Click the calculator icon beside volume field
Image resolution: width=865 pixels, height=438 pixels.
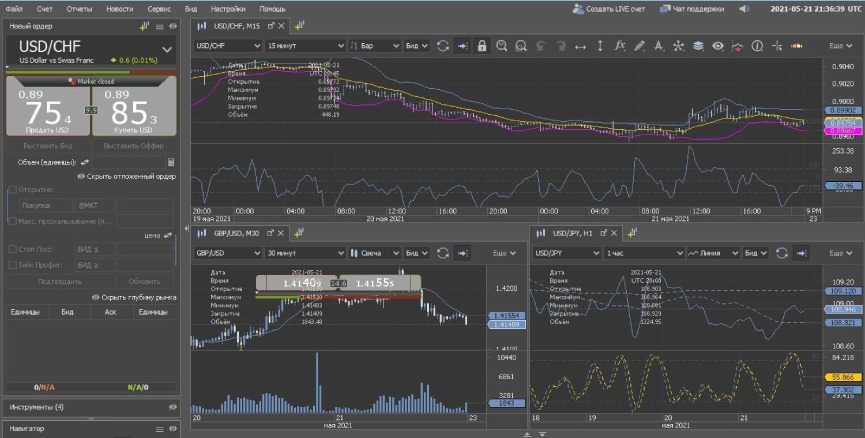tap(171, 162)
